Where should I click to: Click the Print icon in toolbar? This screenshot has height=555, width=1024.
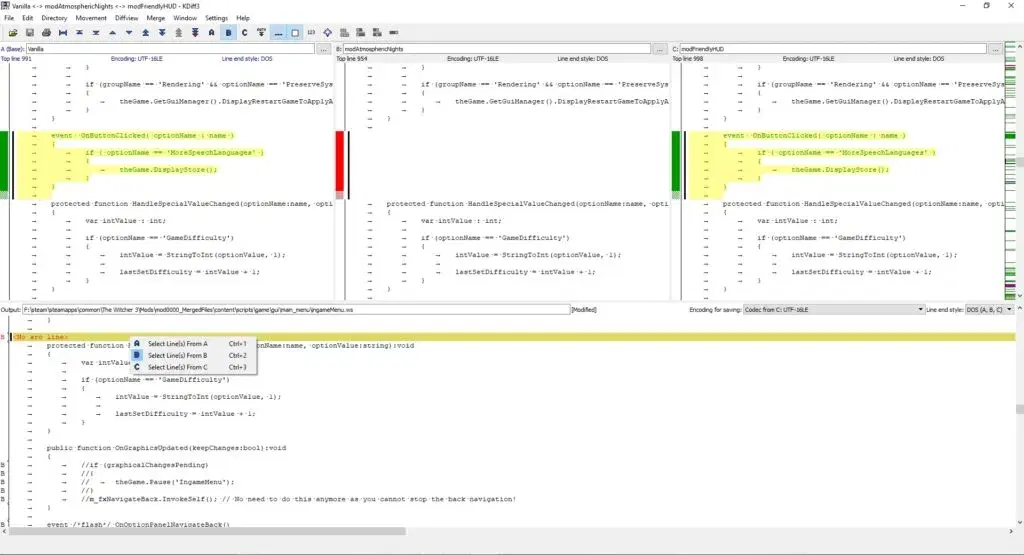pos(46,32)
